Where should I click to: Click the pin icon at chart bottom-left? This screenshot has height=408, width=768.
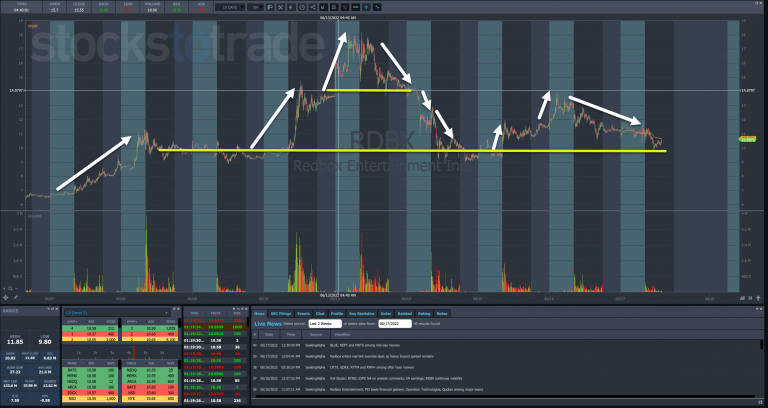(15, 297)
